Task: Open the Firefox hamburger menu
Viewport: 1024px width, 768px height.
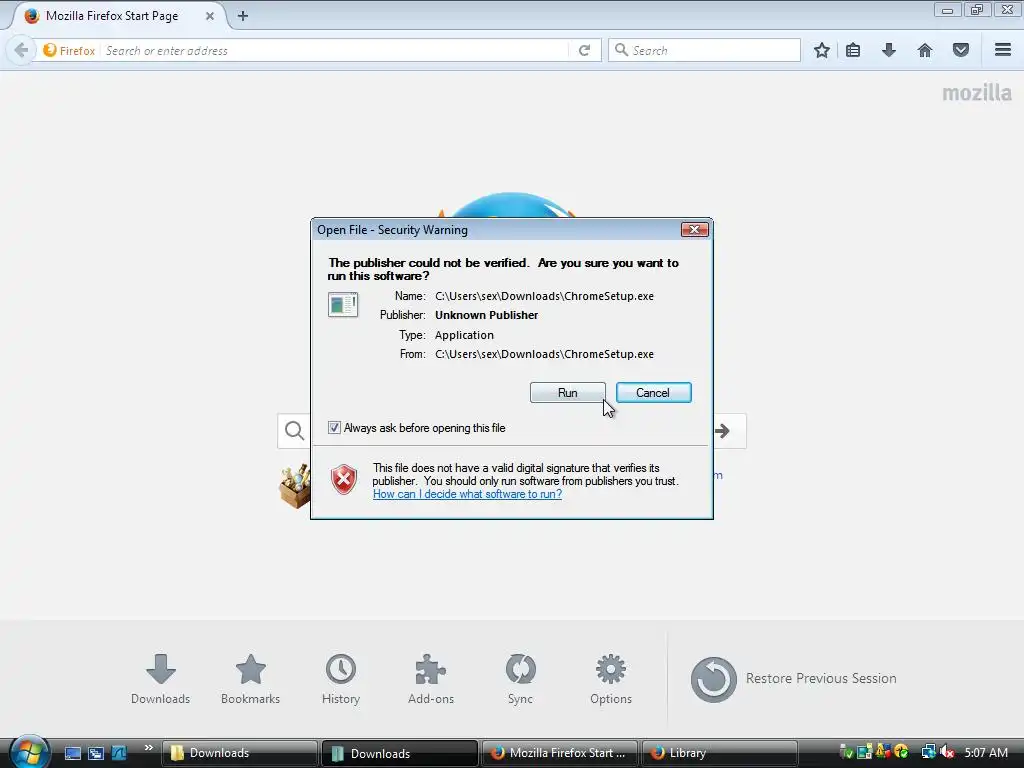Action: tap(1003, 50)
